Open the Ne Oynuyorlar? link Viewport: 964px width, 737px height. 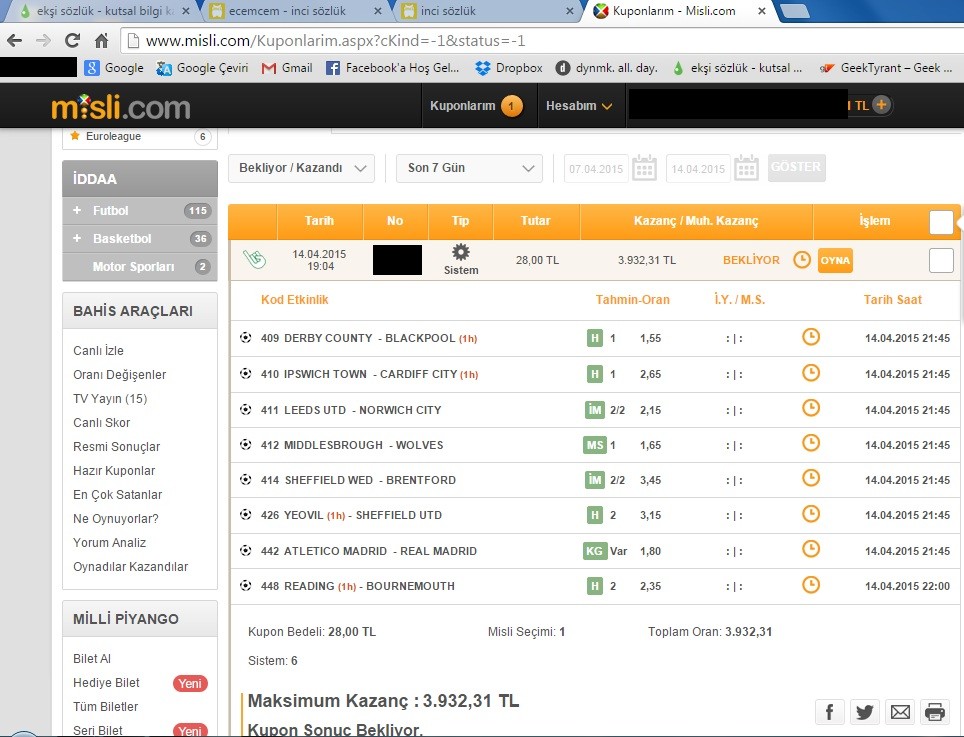point(116,518)
